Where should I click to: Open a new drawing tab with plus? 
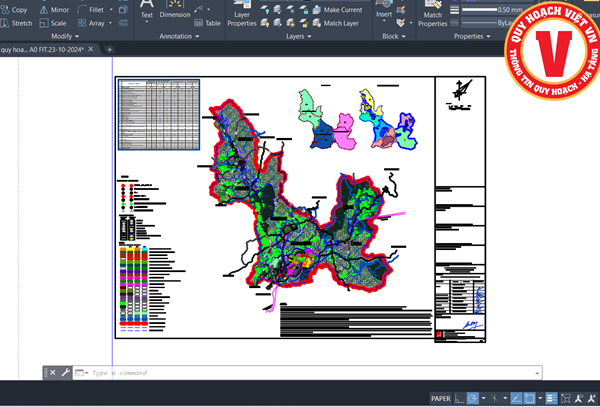click(110, 49)
